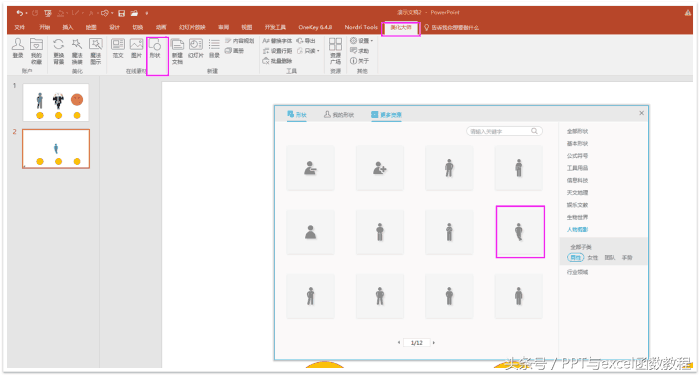The width and height of the screenshot is (700, 376).
Task: Switch to the 插入 Insert ribbon tab
Action: point(67,28)
